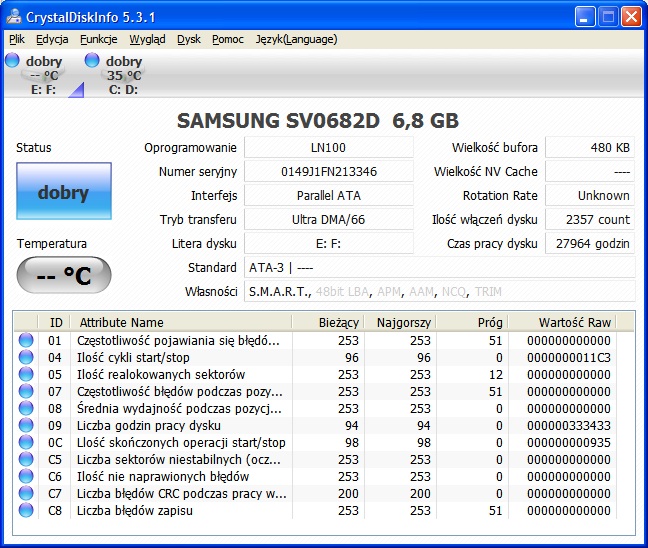Click the ID column header
The image size is (648, 548).
[54, 322]
